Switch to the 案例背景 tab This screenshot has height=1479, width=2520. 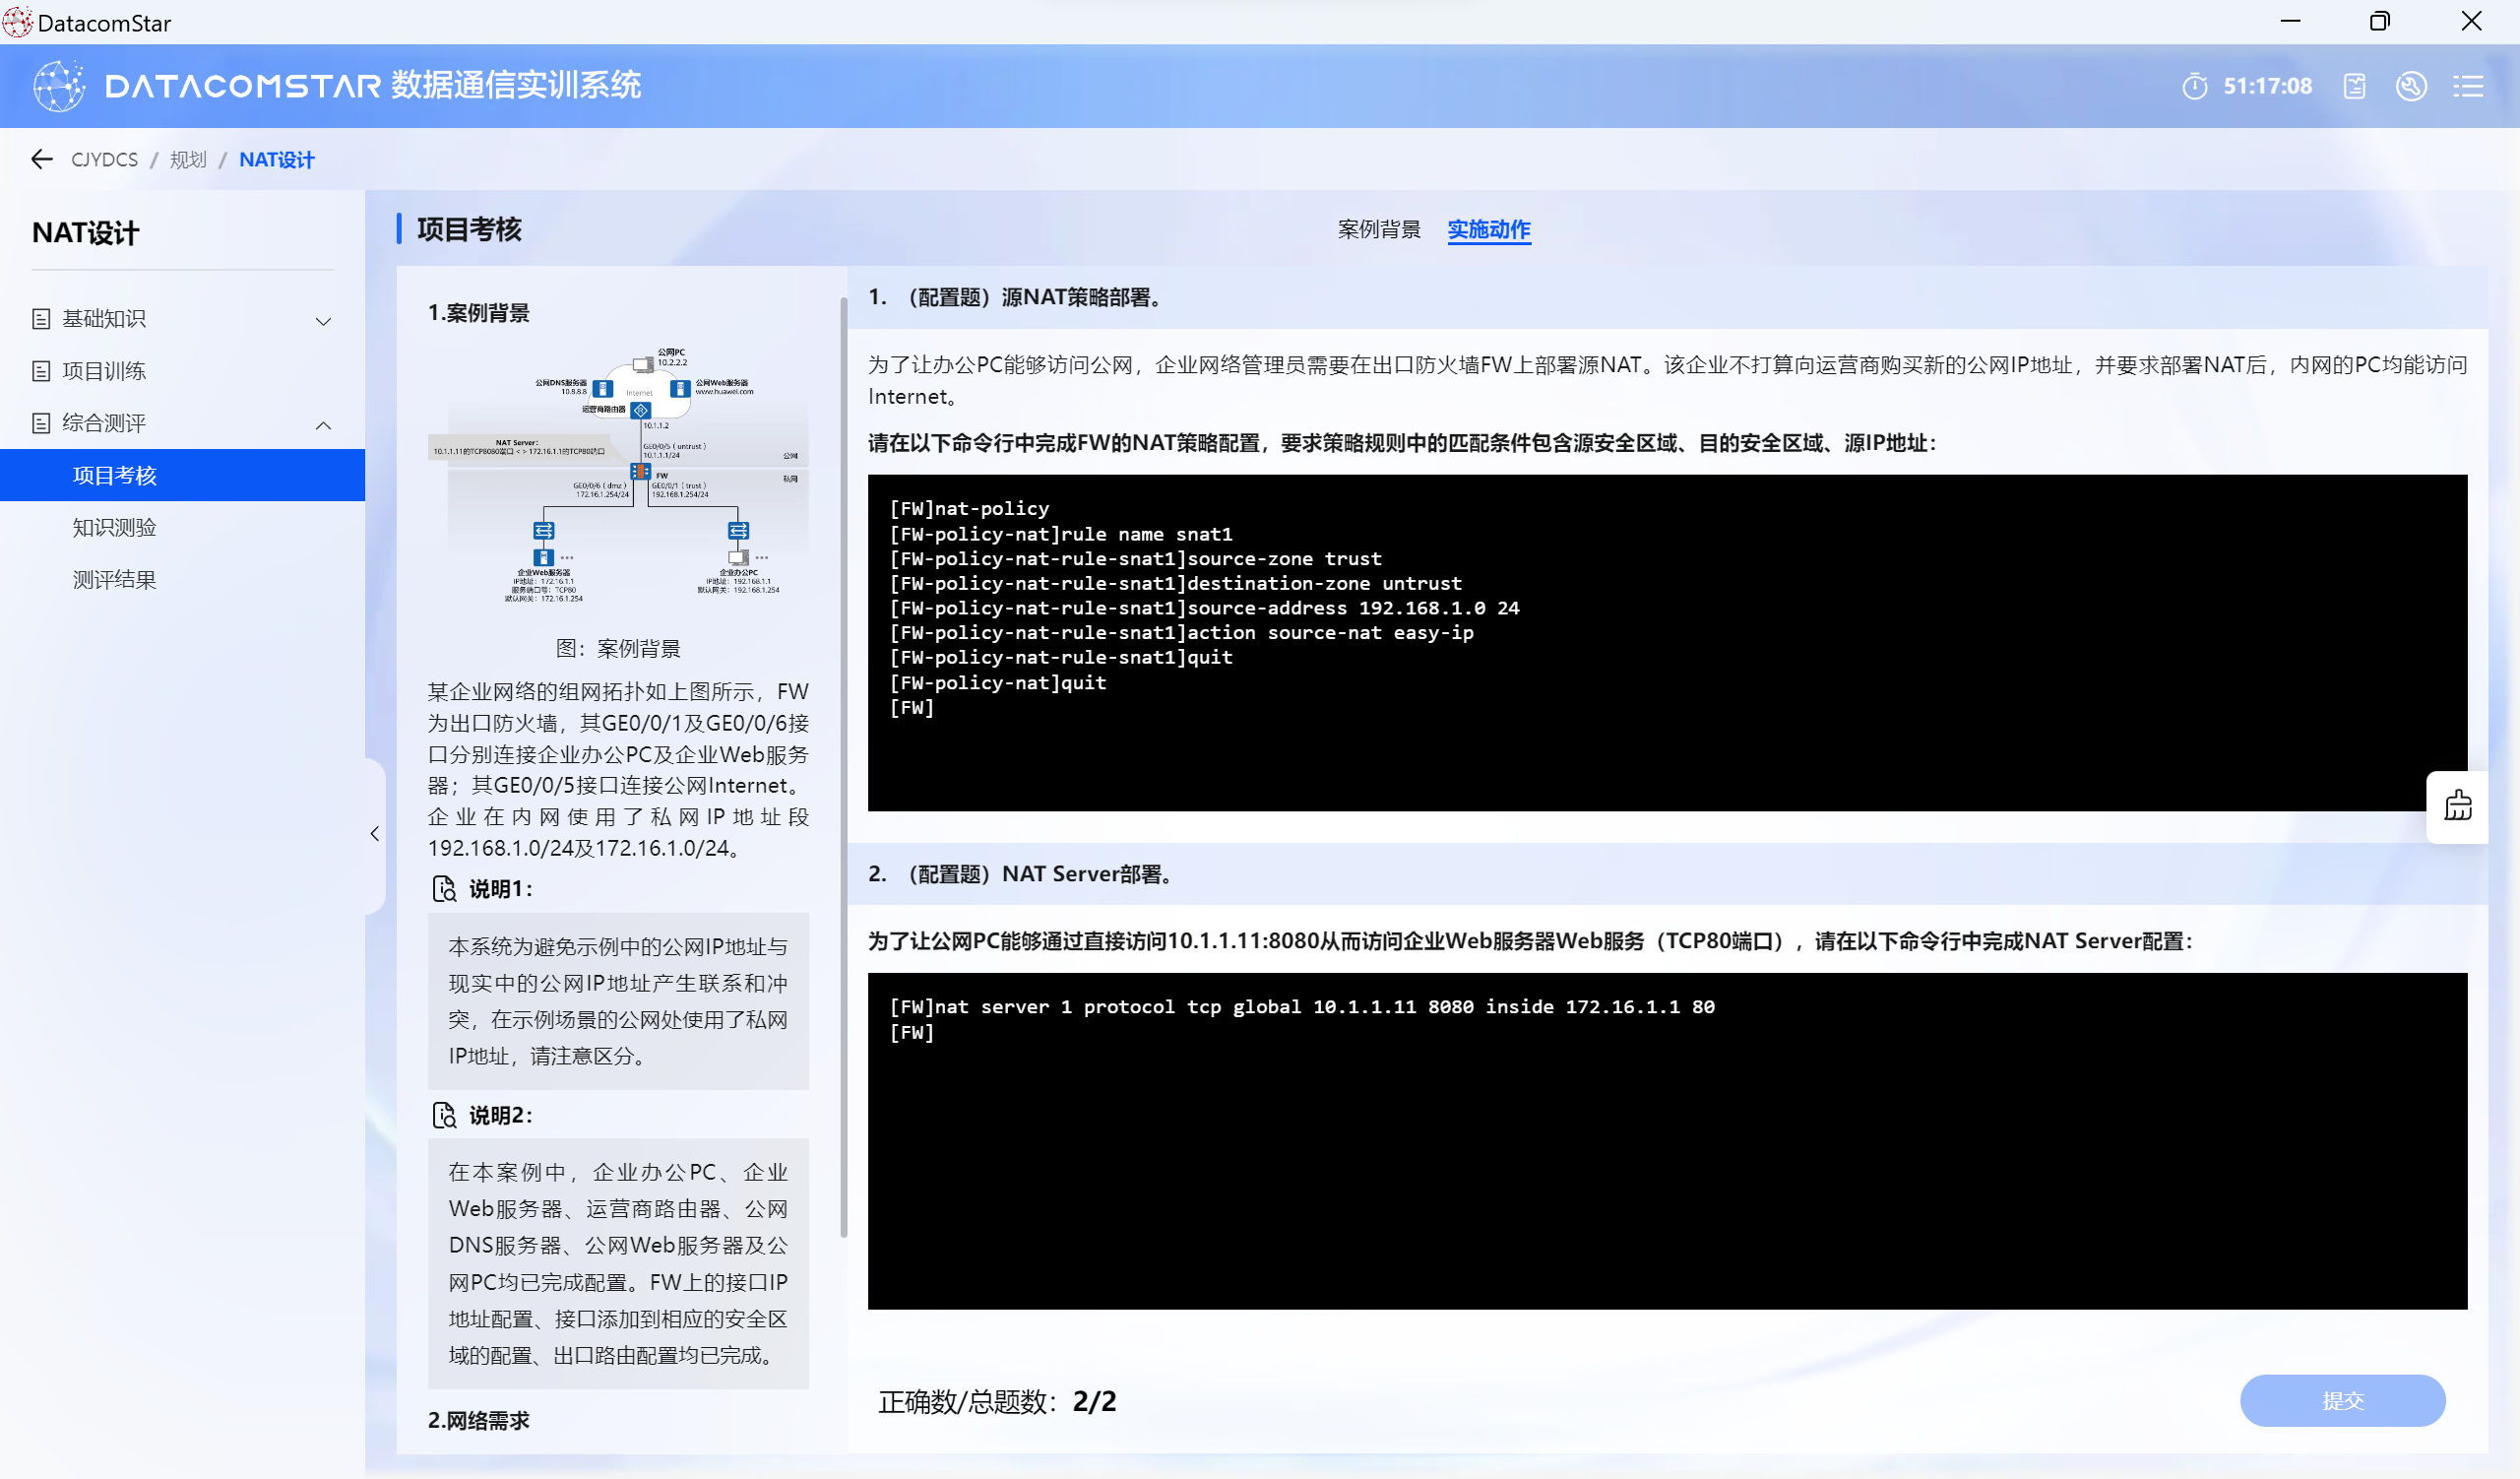point(1378,230)
